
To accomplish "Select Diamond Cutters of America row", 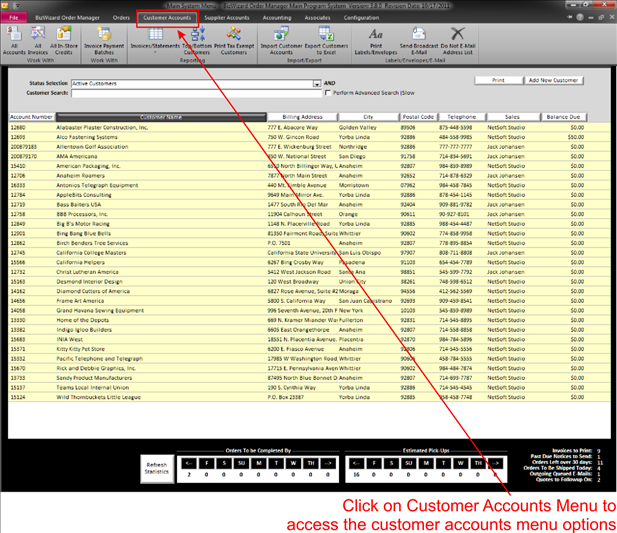I will pos(309,291).
